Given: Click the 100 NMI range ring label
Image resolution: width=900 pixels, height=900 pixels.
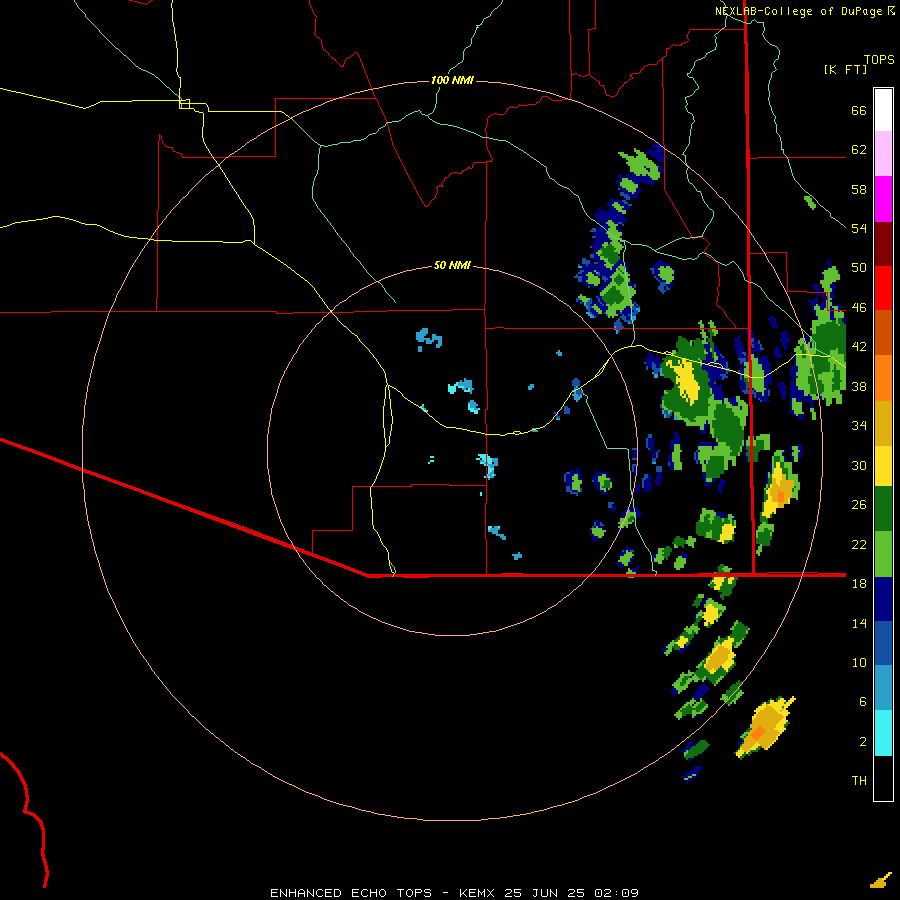Looking at the screenshot, I should (452, 80).
